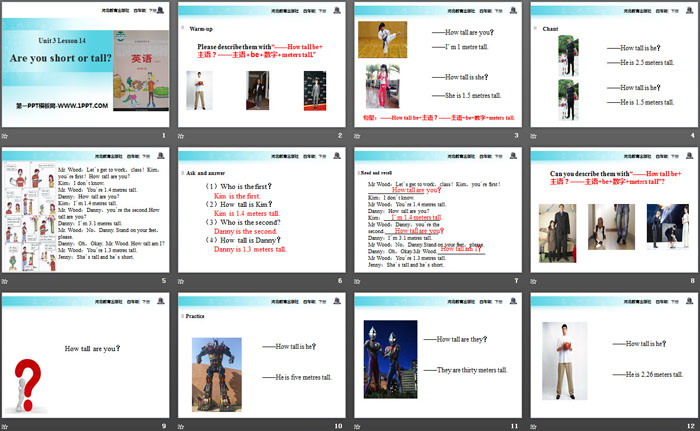Click the animation star icon under slide 11
Image resolution: width=700 pixels, height=431 pixels.
coord(357,427)
